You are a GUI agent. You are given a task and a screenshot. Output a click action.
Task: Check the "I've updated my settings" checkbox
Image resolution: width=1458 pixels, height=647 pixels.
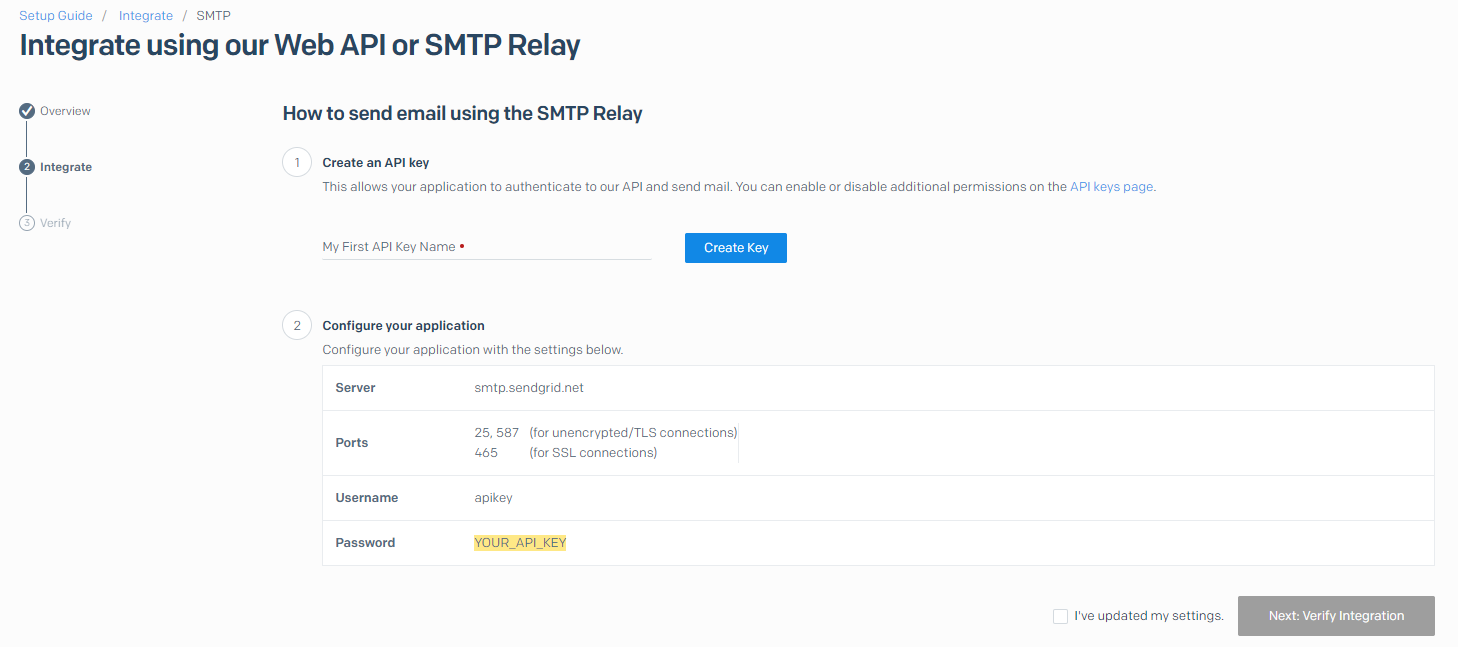1060,616
